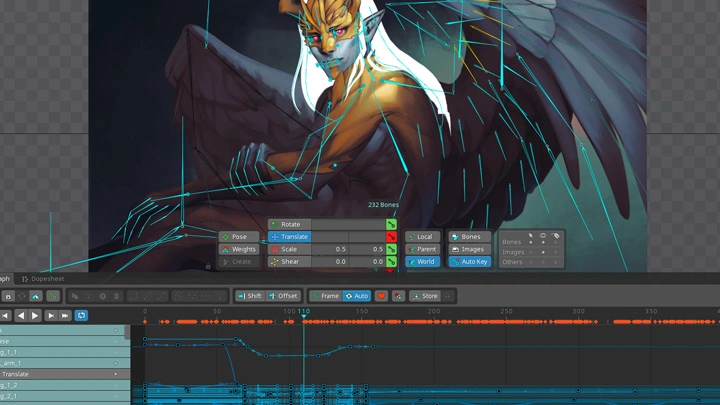The width and height of the screenshot is (720, 405).
Task: Click the red Translate key icon
Action: (x=391, y=237)
